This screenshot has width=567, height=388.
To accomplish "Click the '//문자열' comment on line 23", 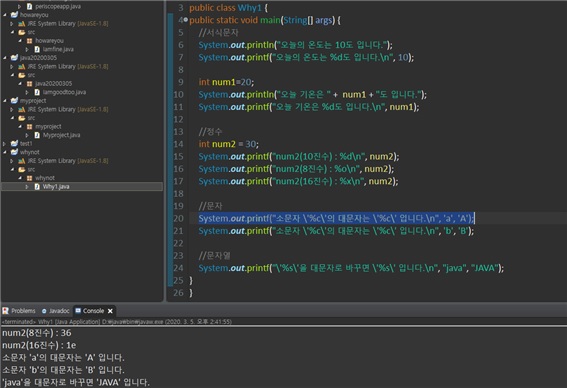I will [214, 256].
